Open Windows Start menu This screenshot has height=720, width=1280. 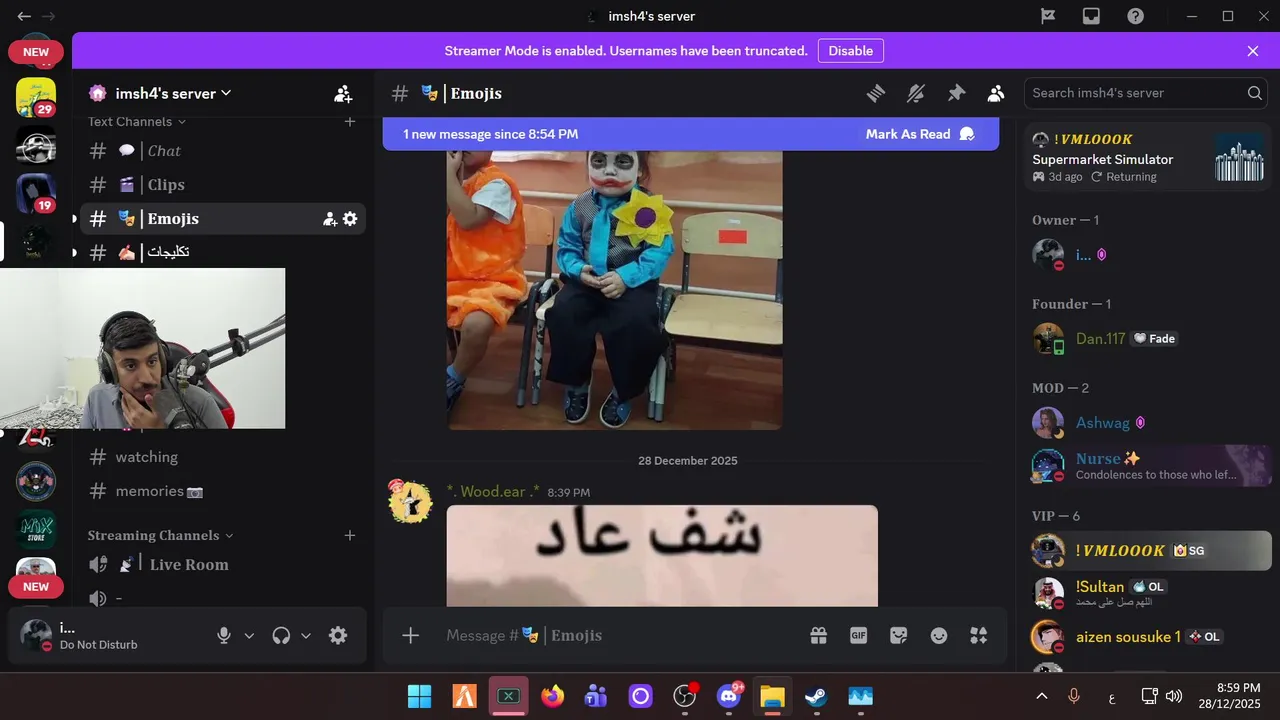(420, 696)
